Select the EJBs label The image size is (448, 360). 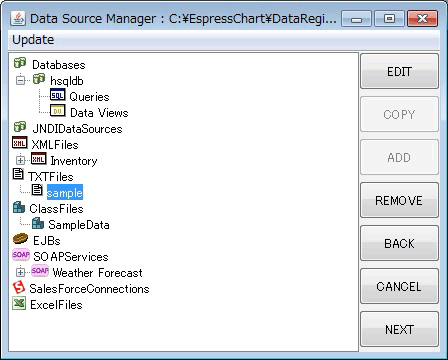[47, 241]
